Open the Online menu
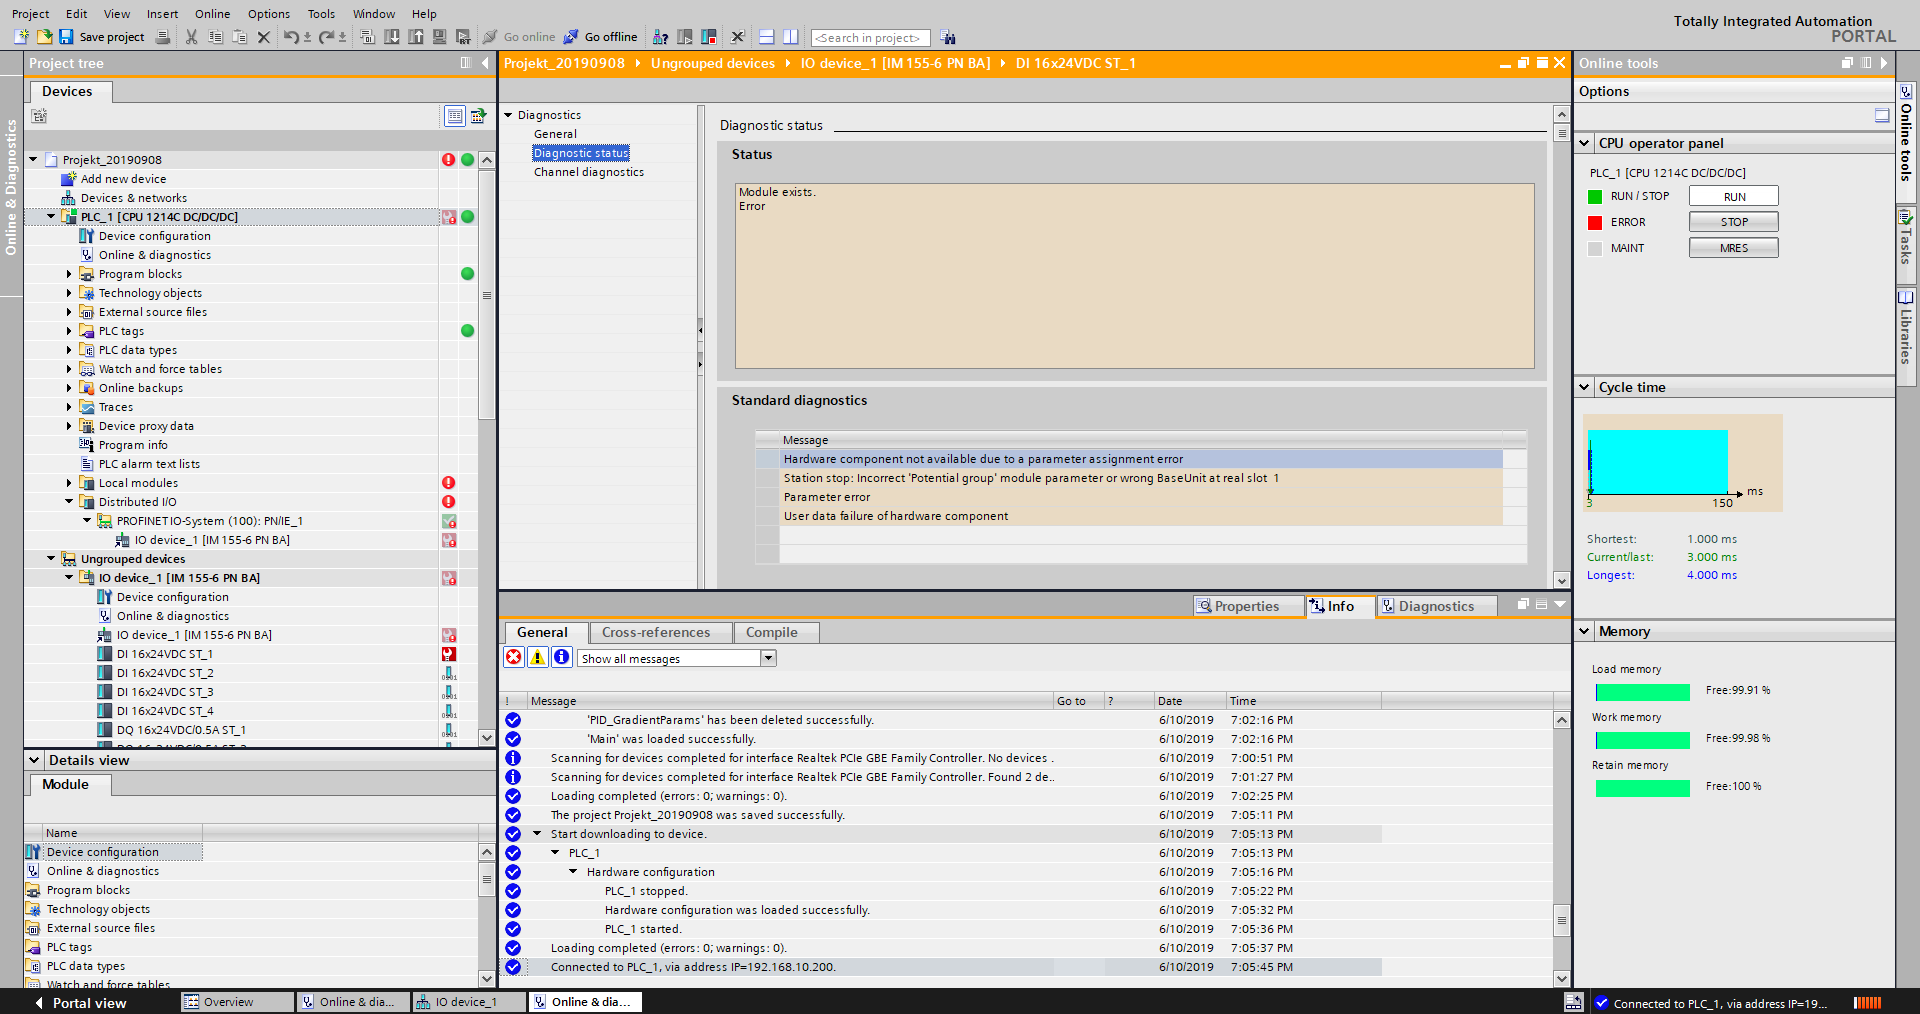 [212, 14]
